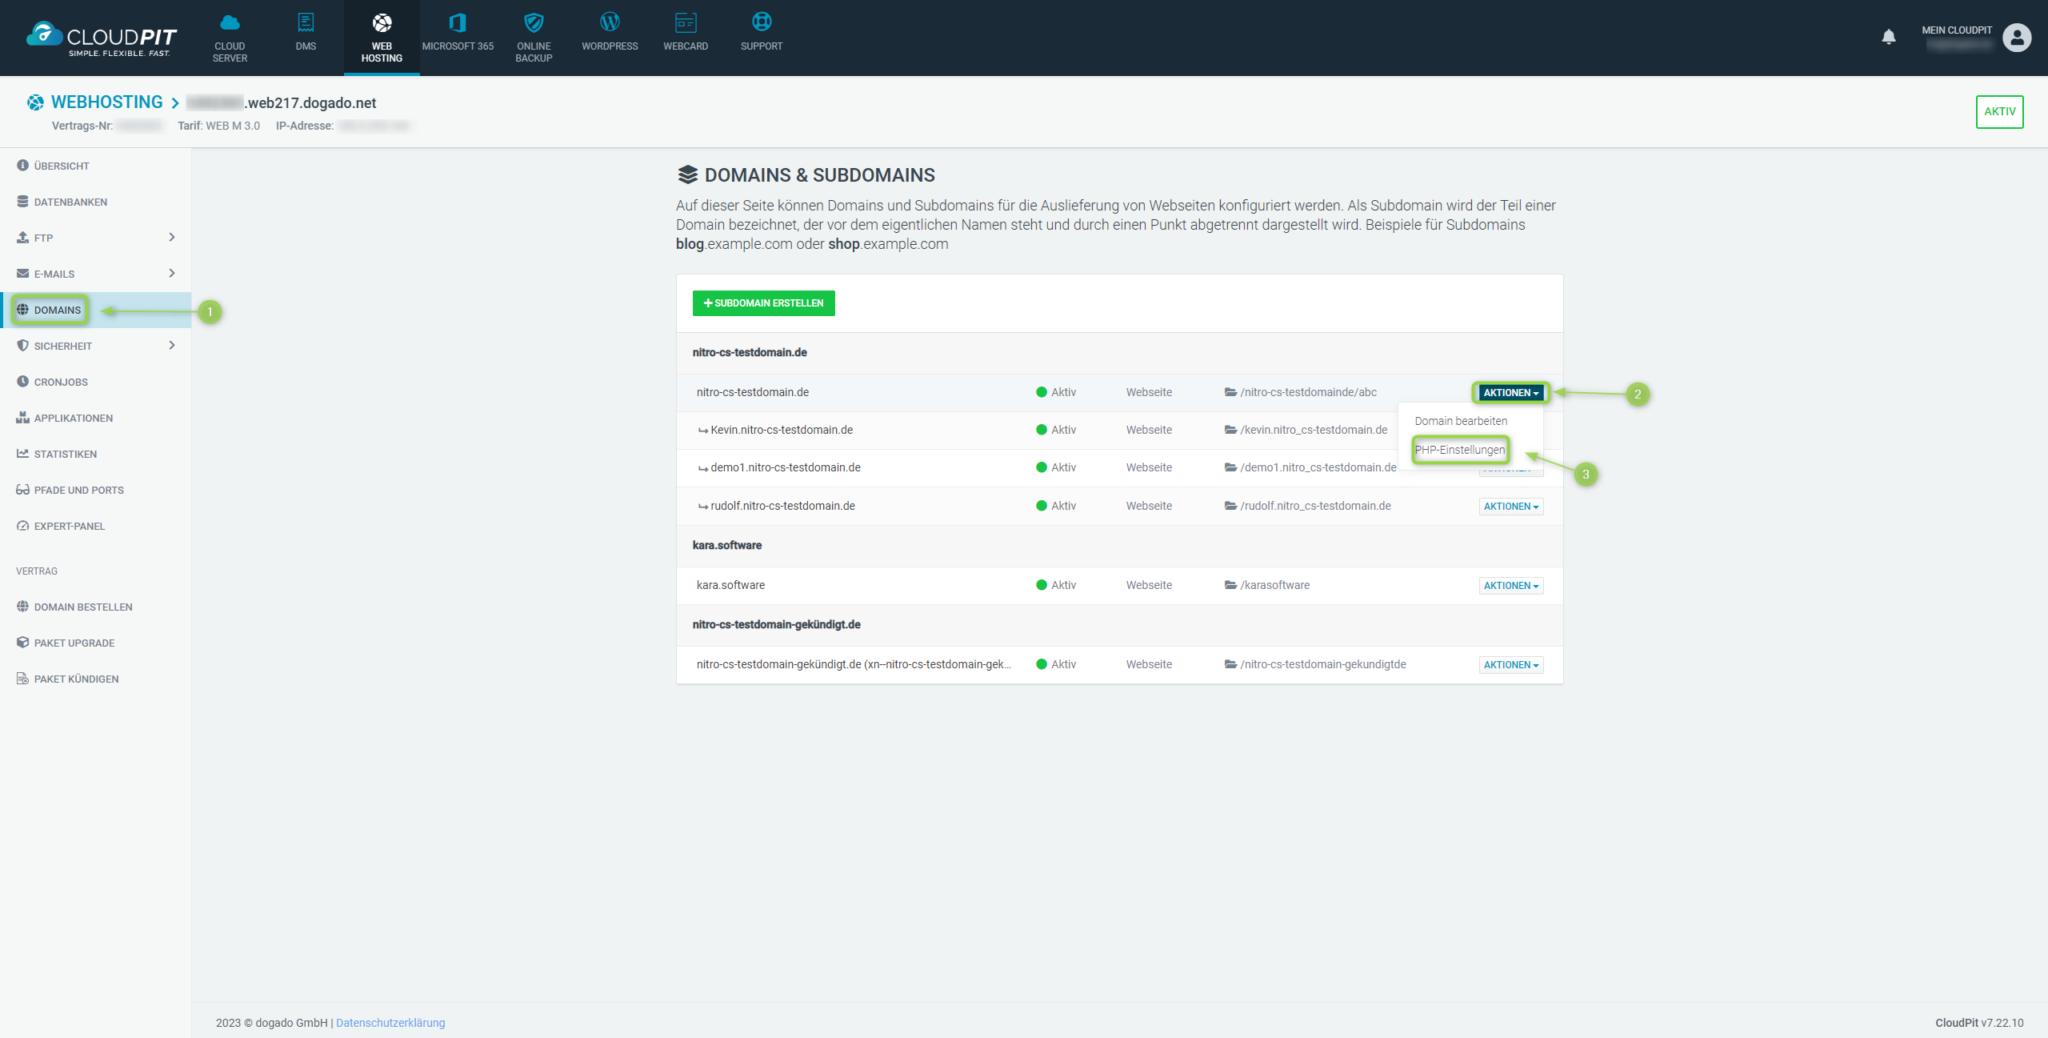Open the Support lifebuoy icon
Viewport: 2048px width, 1038px height.
pyautogui.click(x=761, y=23)
